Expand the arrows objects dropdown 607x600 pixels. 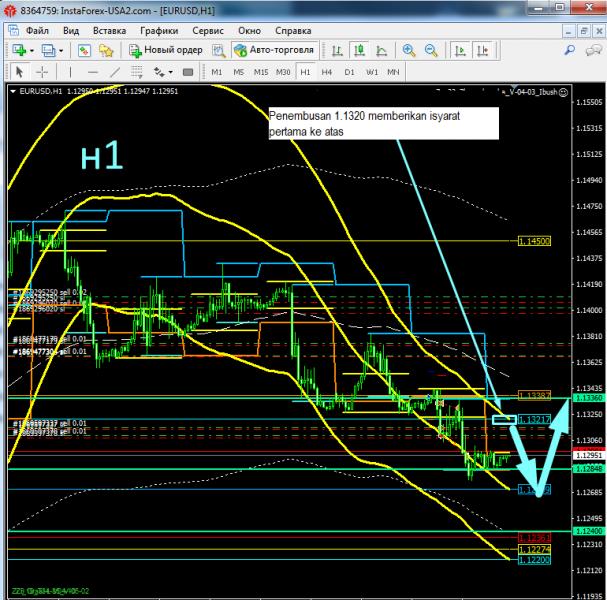tap(170, 72)
